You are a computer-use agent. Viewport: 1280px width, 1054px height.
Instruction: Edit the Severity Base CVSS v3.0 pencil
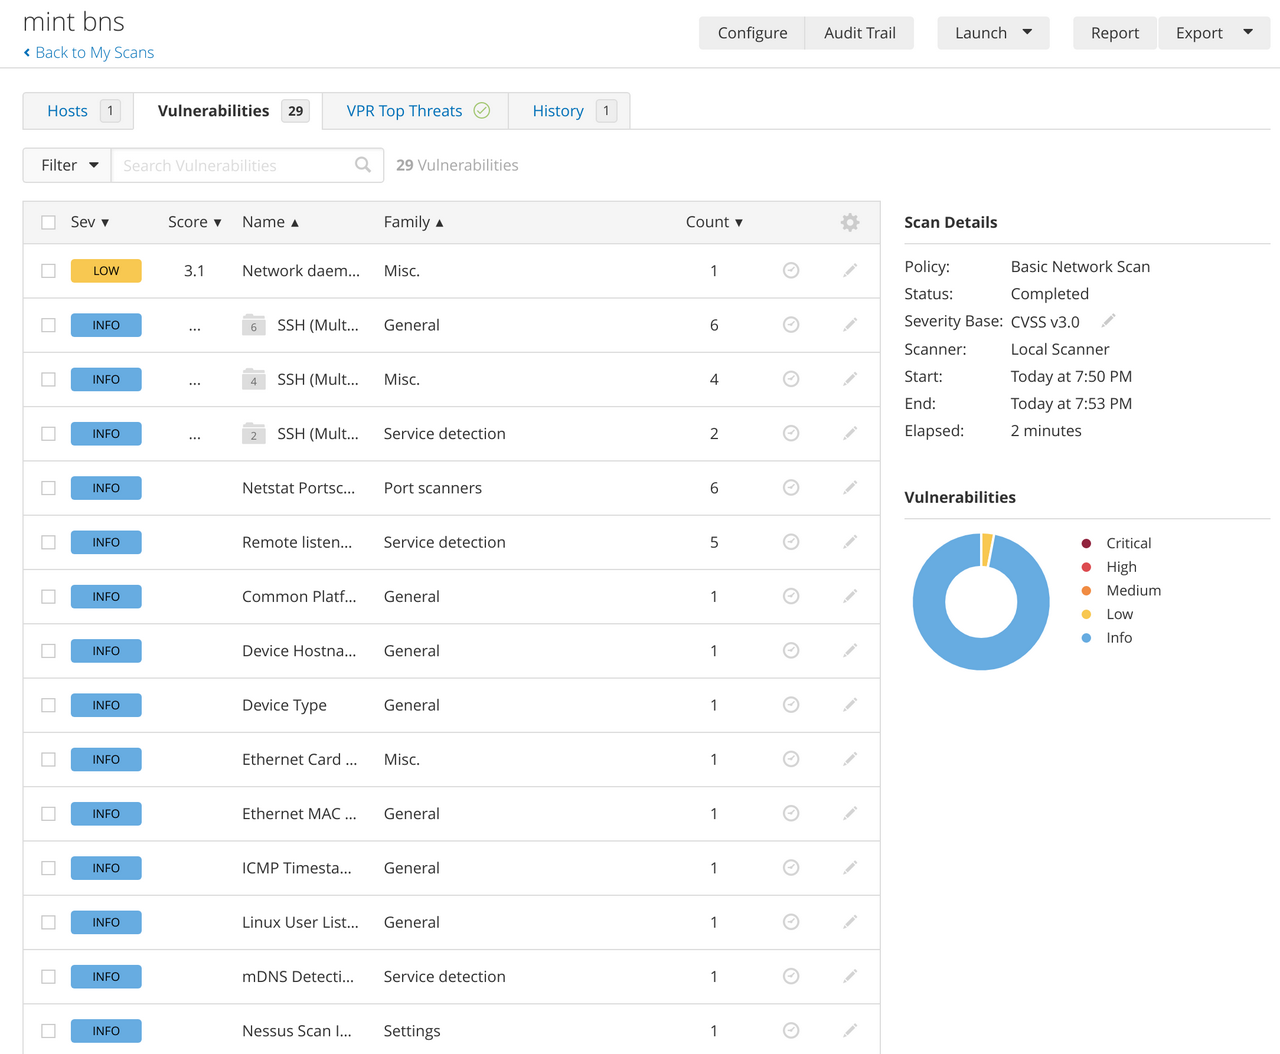tap(1108, 321)
